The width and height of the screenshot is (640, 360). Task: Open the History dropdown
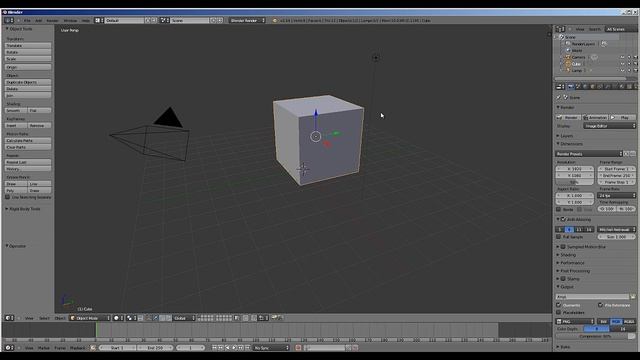pyautogui.click(x=28, y=169)
